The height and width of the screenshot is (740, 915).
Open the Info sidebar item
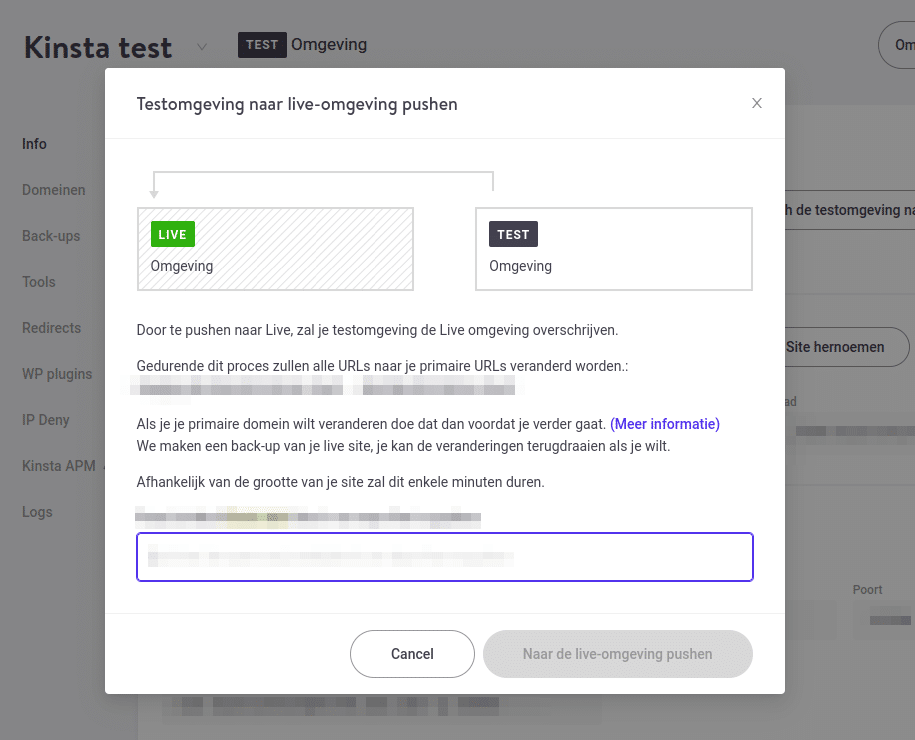[35, 144]
